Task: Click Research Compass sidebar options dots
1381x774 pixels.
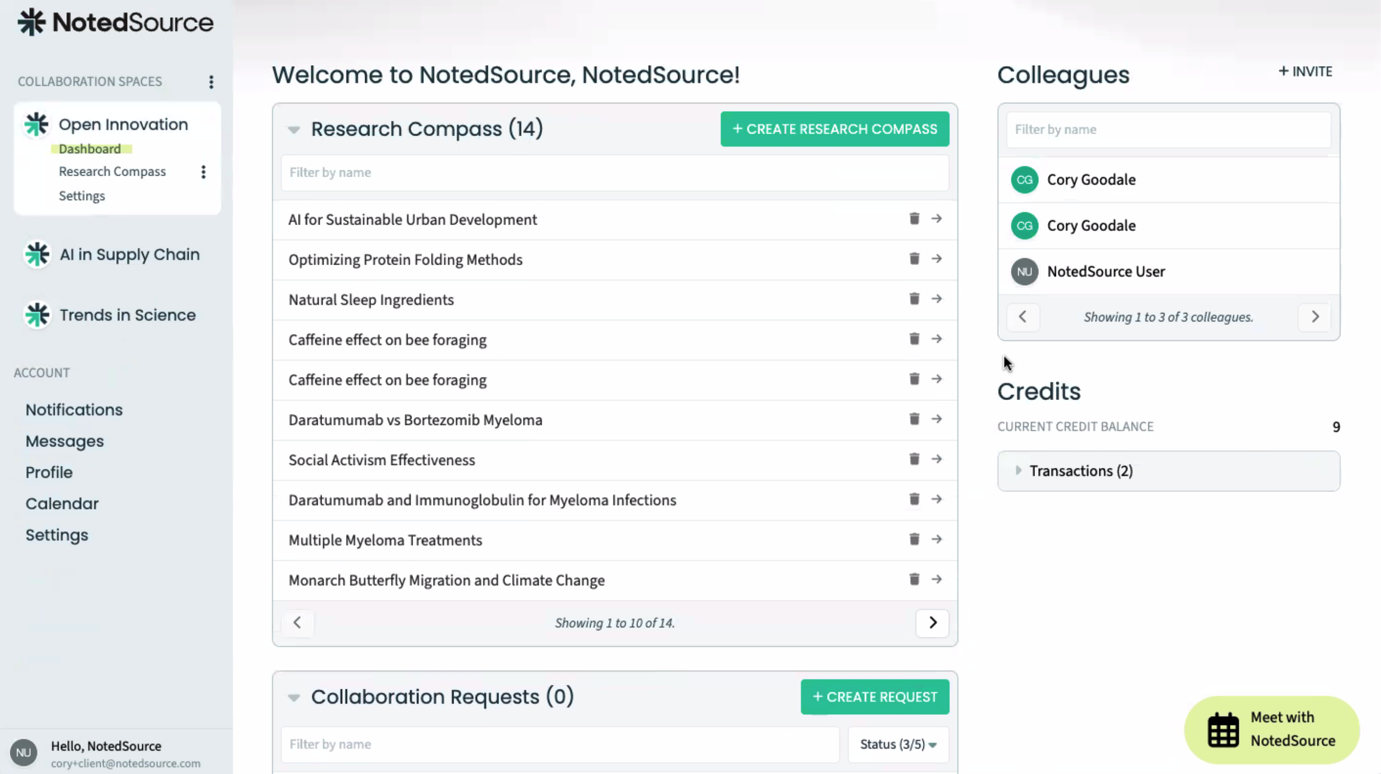Action: point(203,172)
